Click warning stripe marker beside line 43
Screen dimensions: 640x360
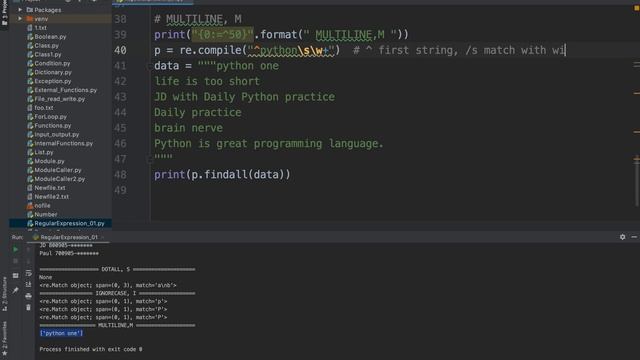(x=637, y=93)
